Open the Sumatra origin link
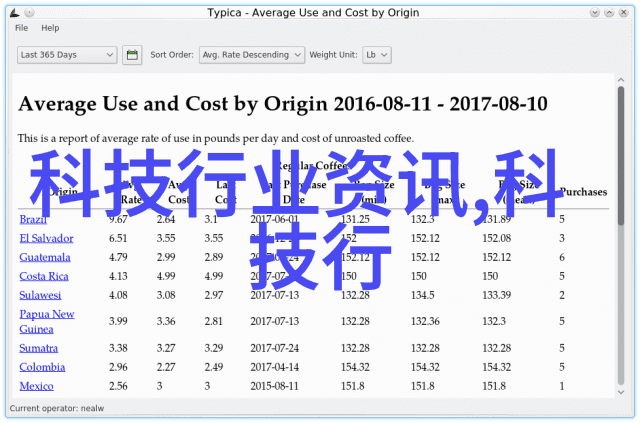This screenshot has height=423, width=640. click(x=38, y=348)
